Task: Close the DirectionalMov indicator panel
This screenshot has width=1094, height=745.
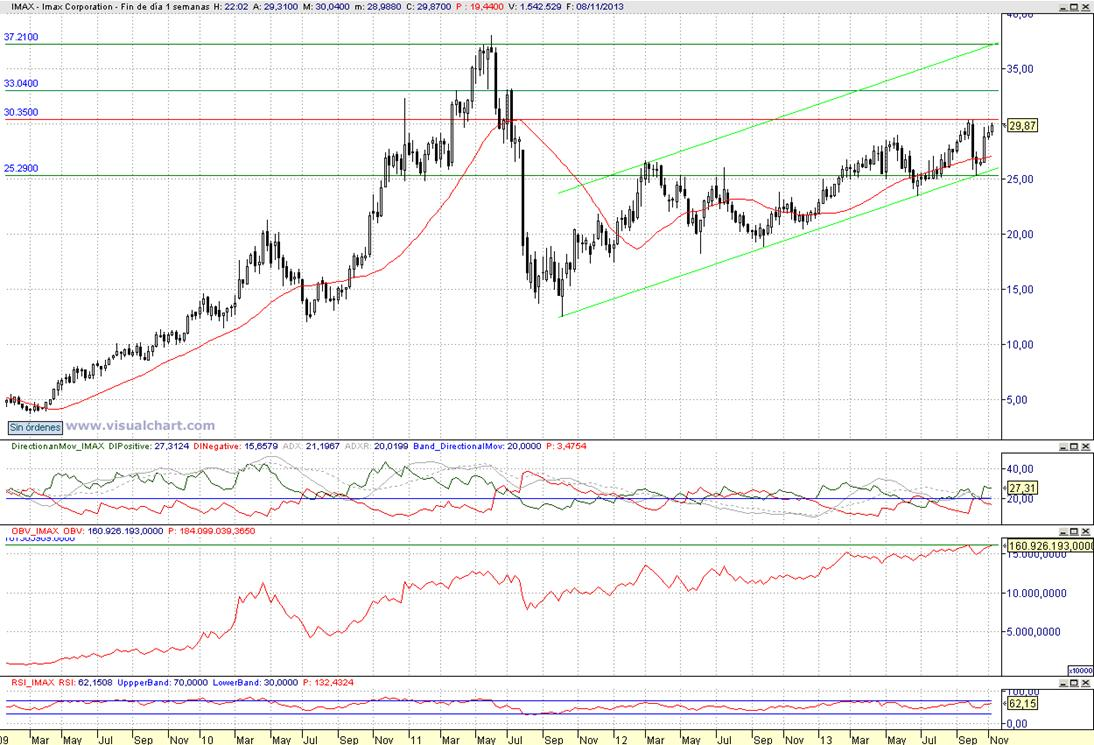Action: click(1085, 446)
